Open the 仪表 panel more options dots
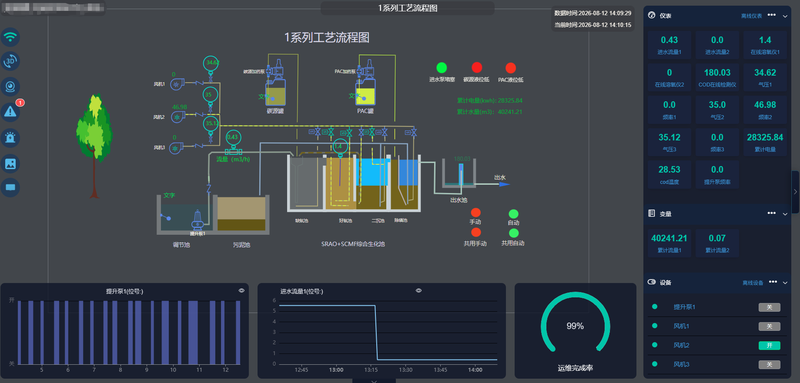The width and height of the screenshot is (800, 383). (x=771, y=15)
